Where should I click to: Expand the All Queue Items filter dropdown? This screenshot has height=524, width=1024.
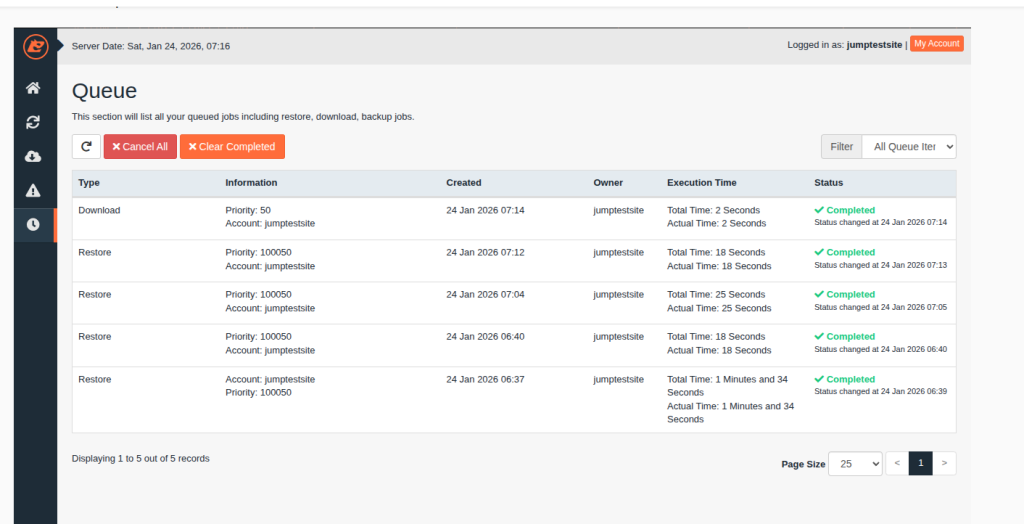point(908,147)
